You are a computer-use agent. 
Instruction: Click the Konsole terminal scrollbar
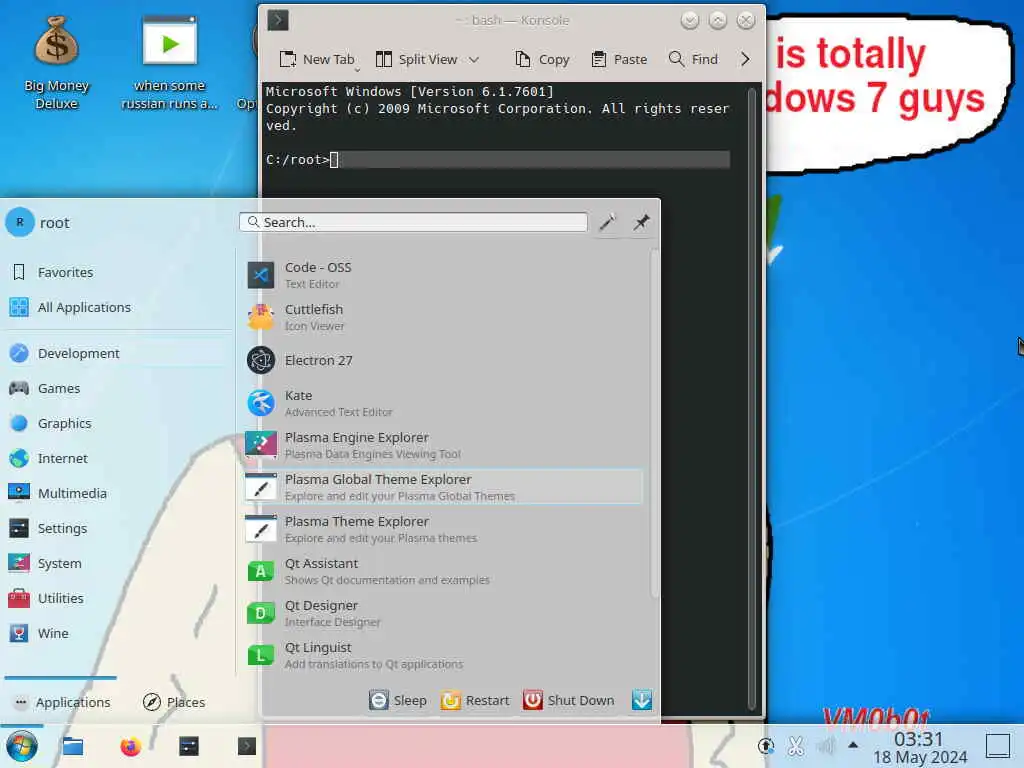coord(752,397)
